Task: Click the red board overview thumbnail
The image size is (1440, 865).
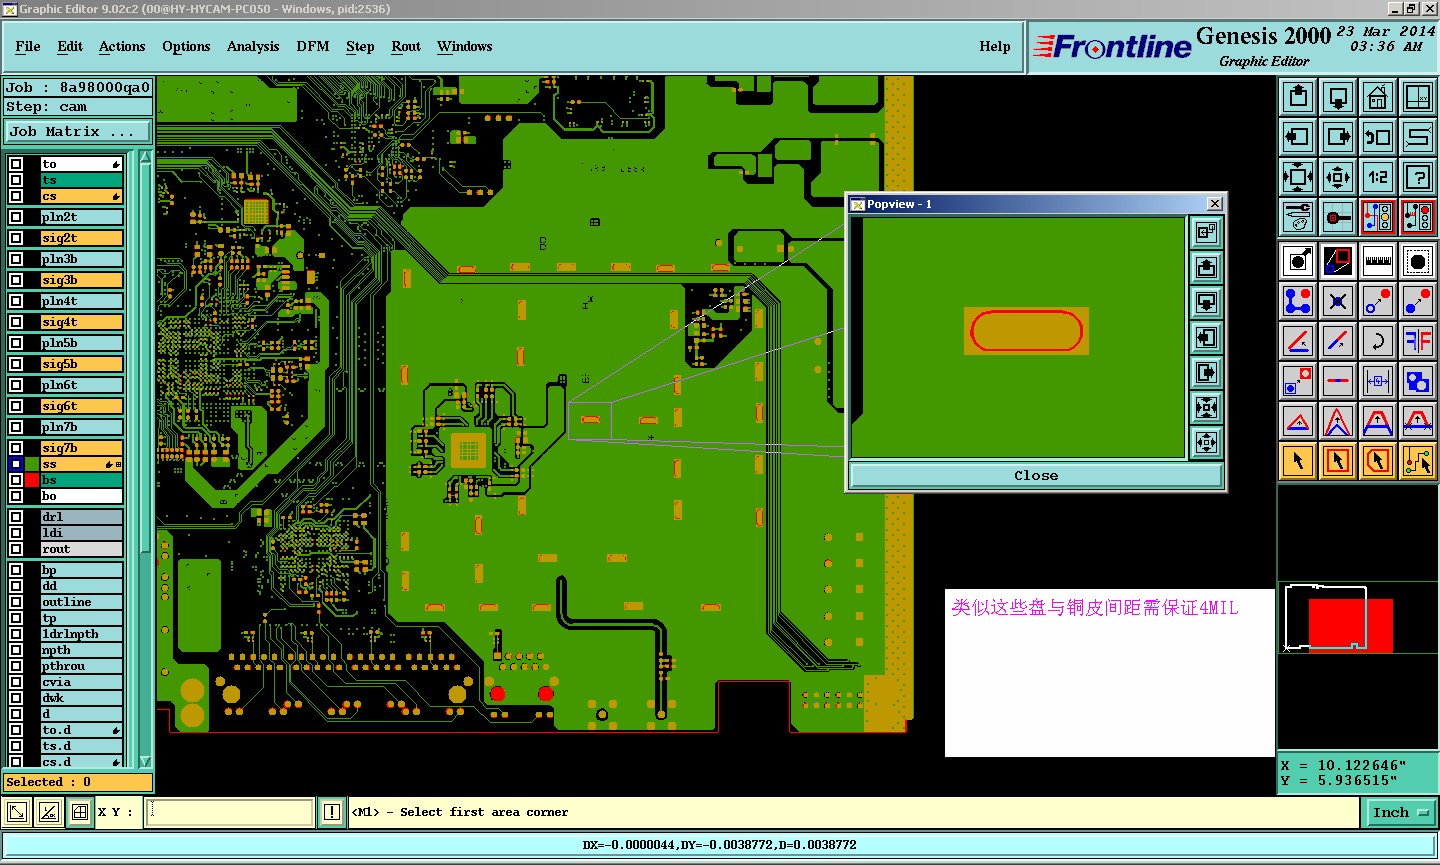Action: pyautogui.click(x=1350, y=625)
